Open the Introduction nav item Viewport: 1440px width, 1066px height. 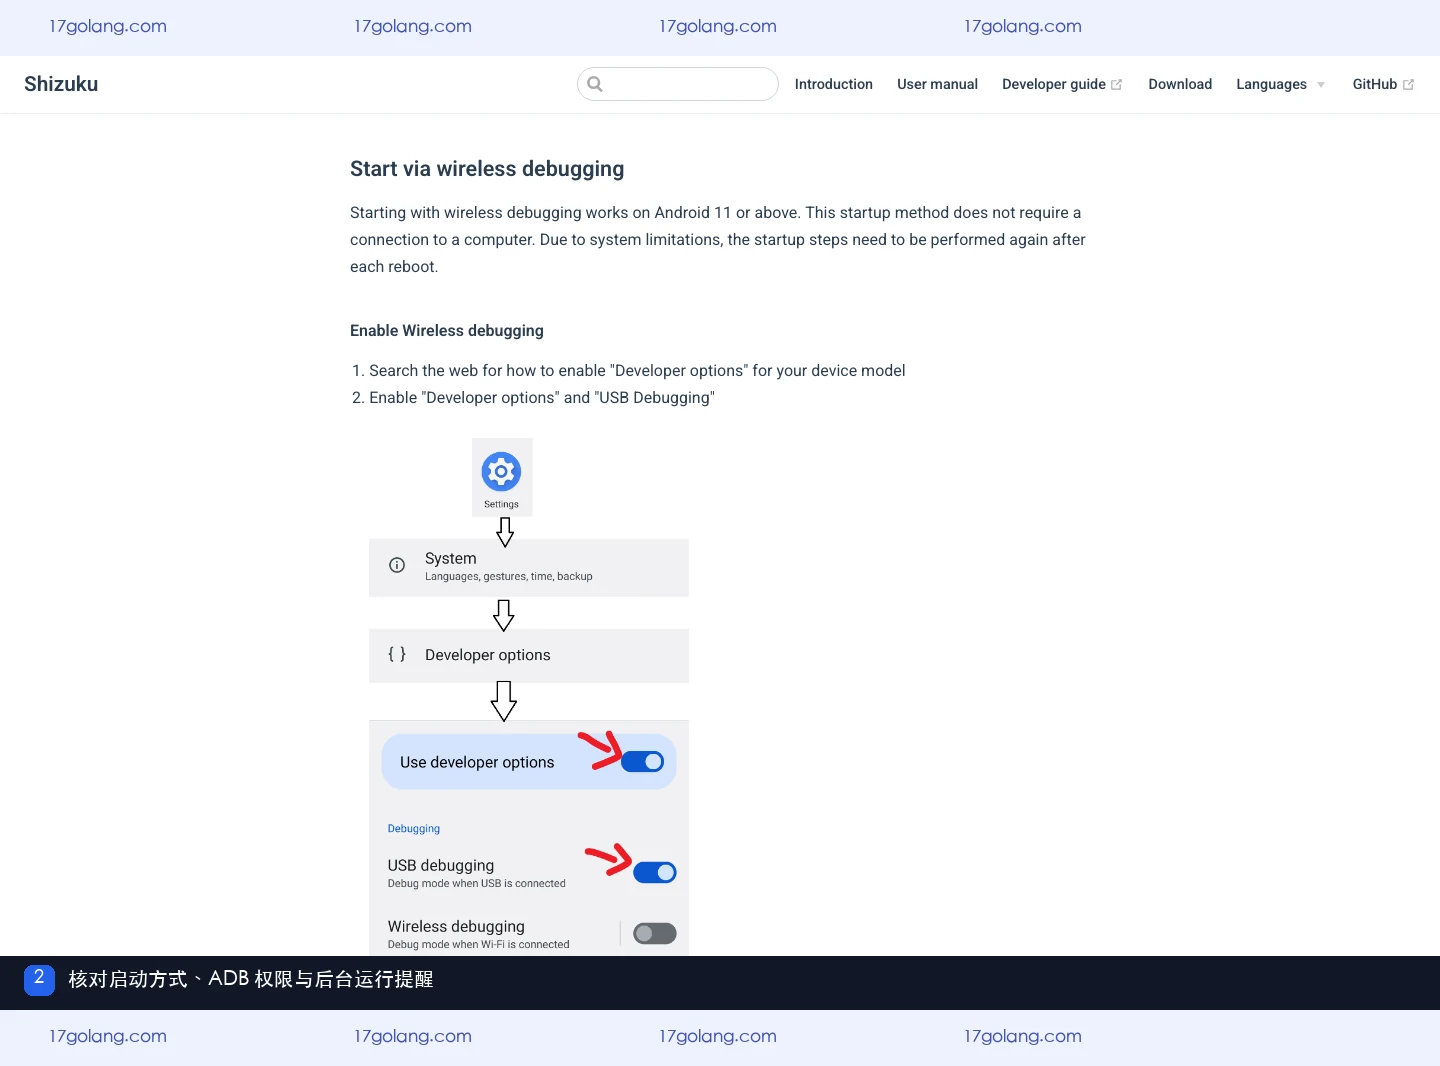pos(834,85)
